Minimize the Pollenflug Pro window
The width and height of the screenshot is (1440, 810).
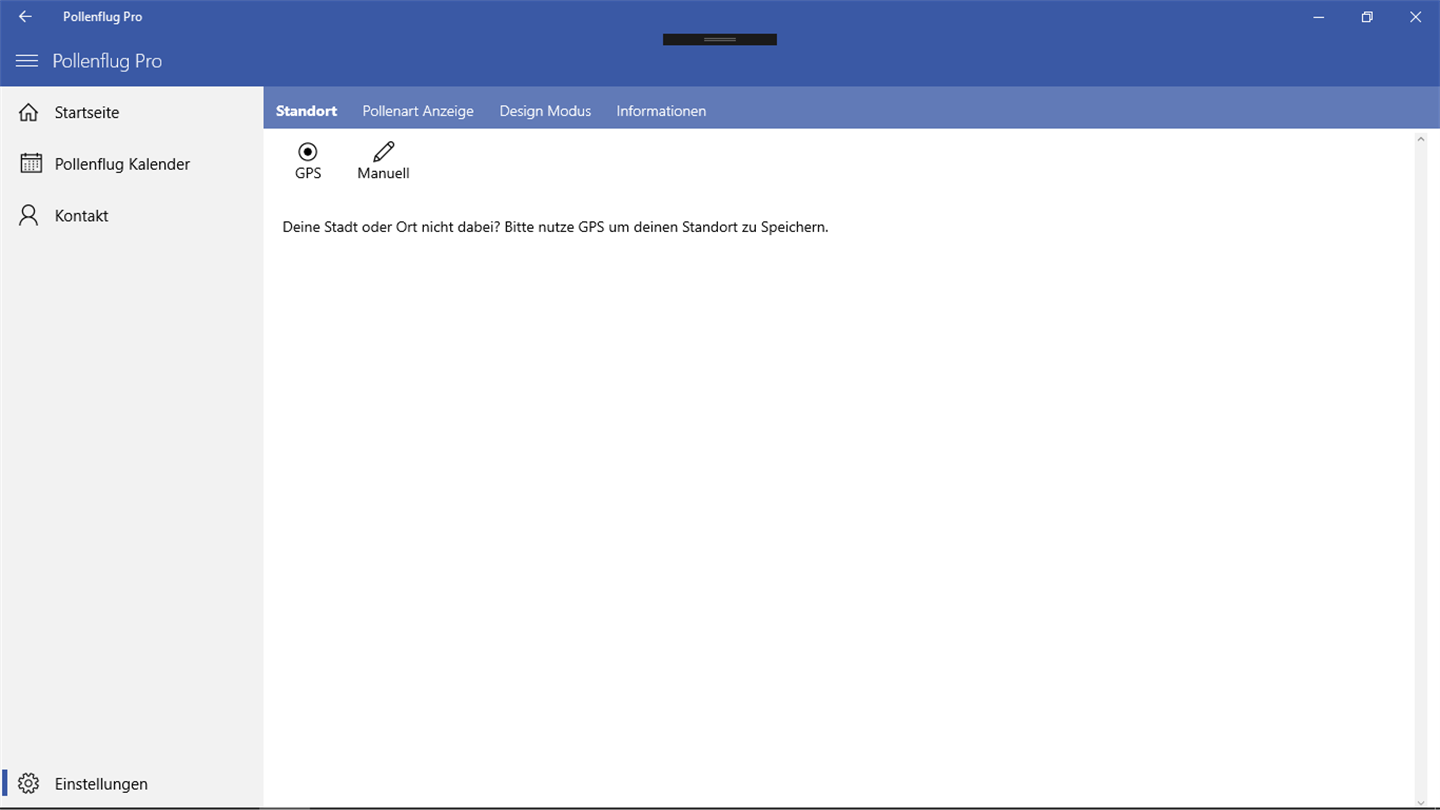click(1320, 17)
